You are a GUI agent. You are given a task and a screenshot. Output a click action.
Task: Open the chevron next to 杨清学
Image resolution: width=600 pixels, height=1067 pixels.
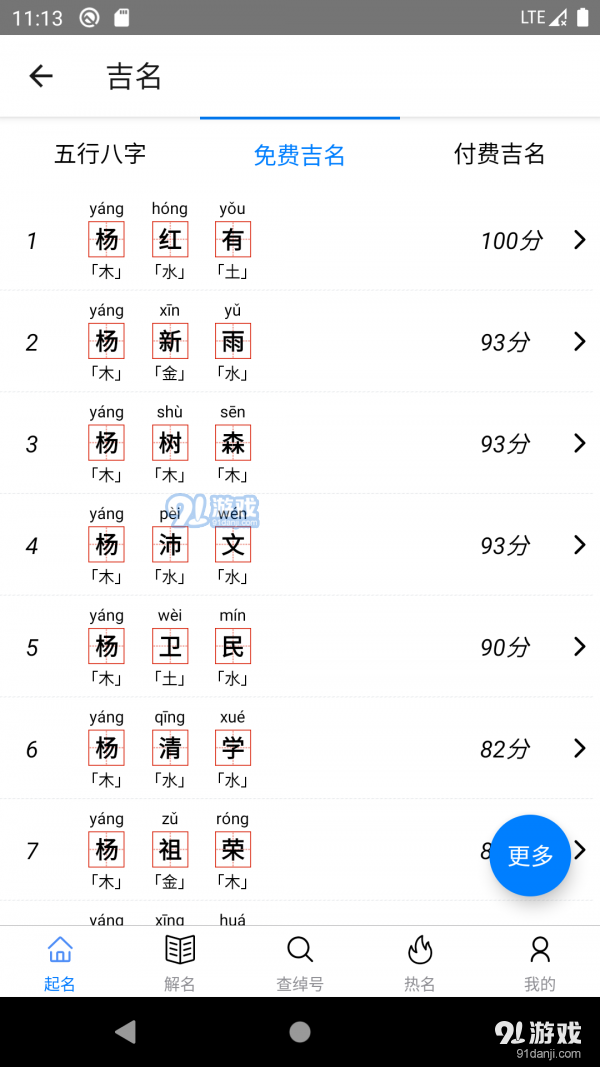[579, 748]
